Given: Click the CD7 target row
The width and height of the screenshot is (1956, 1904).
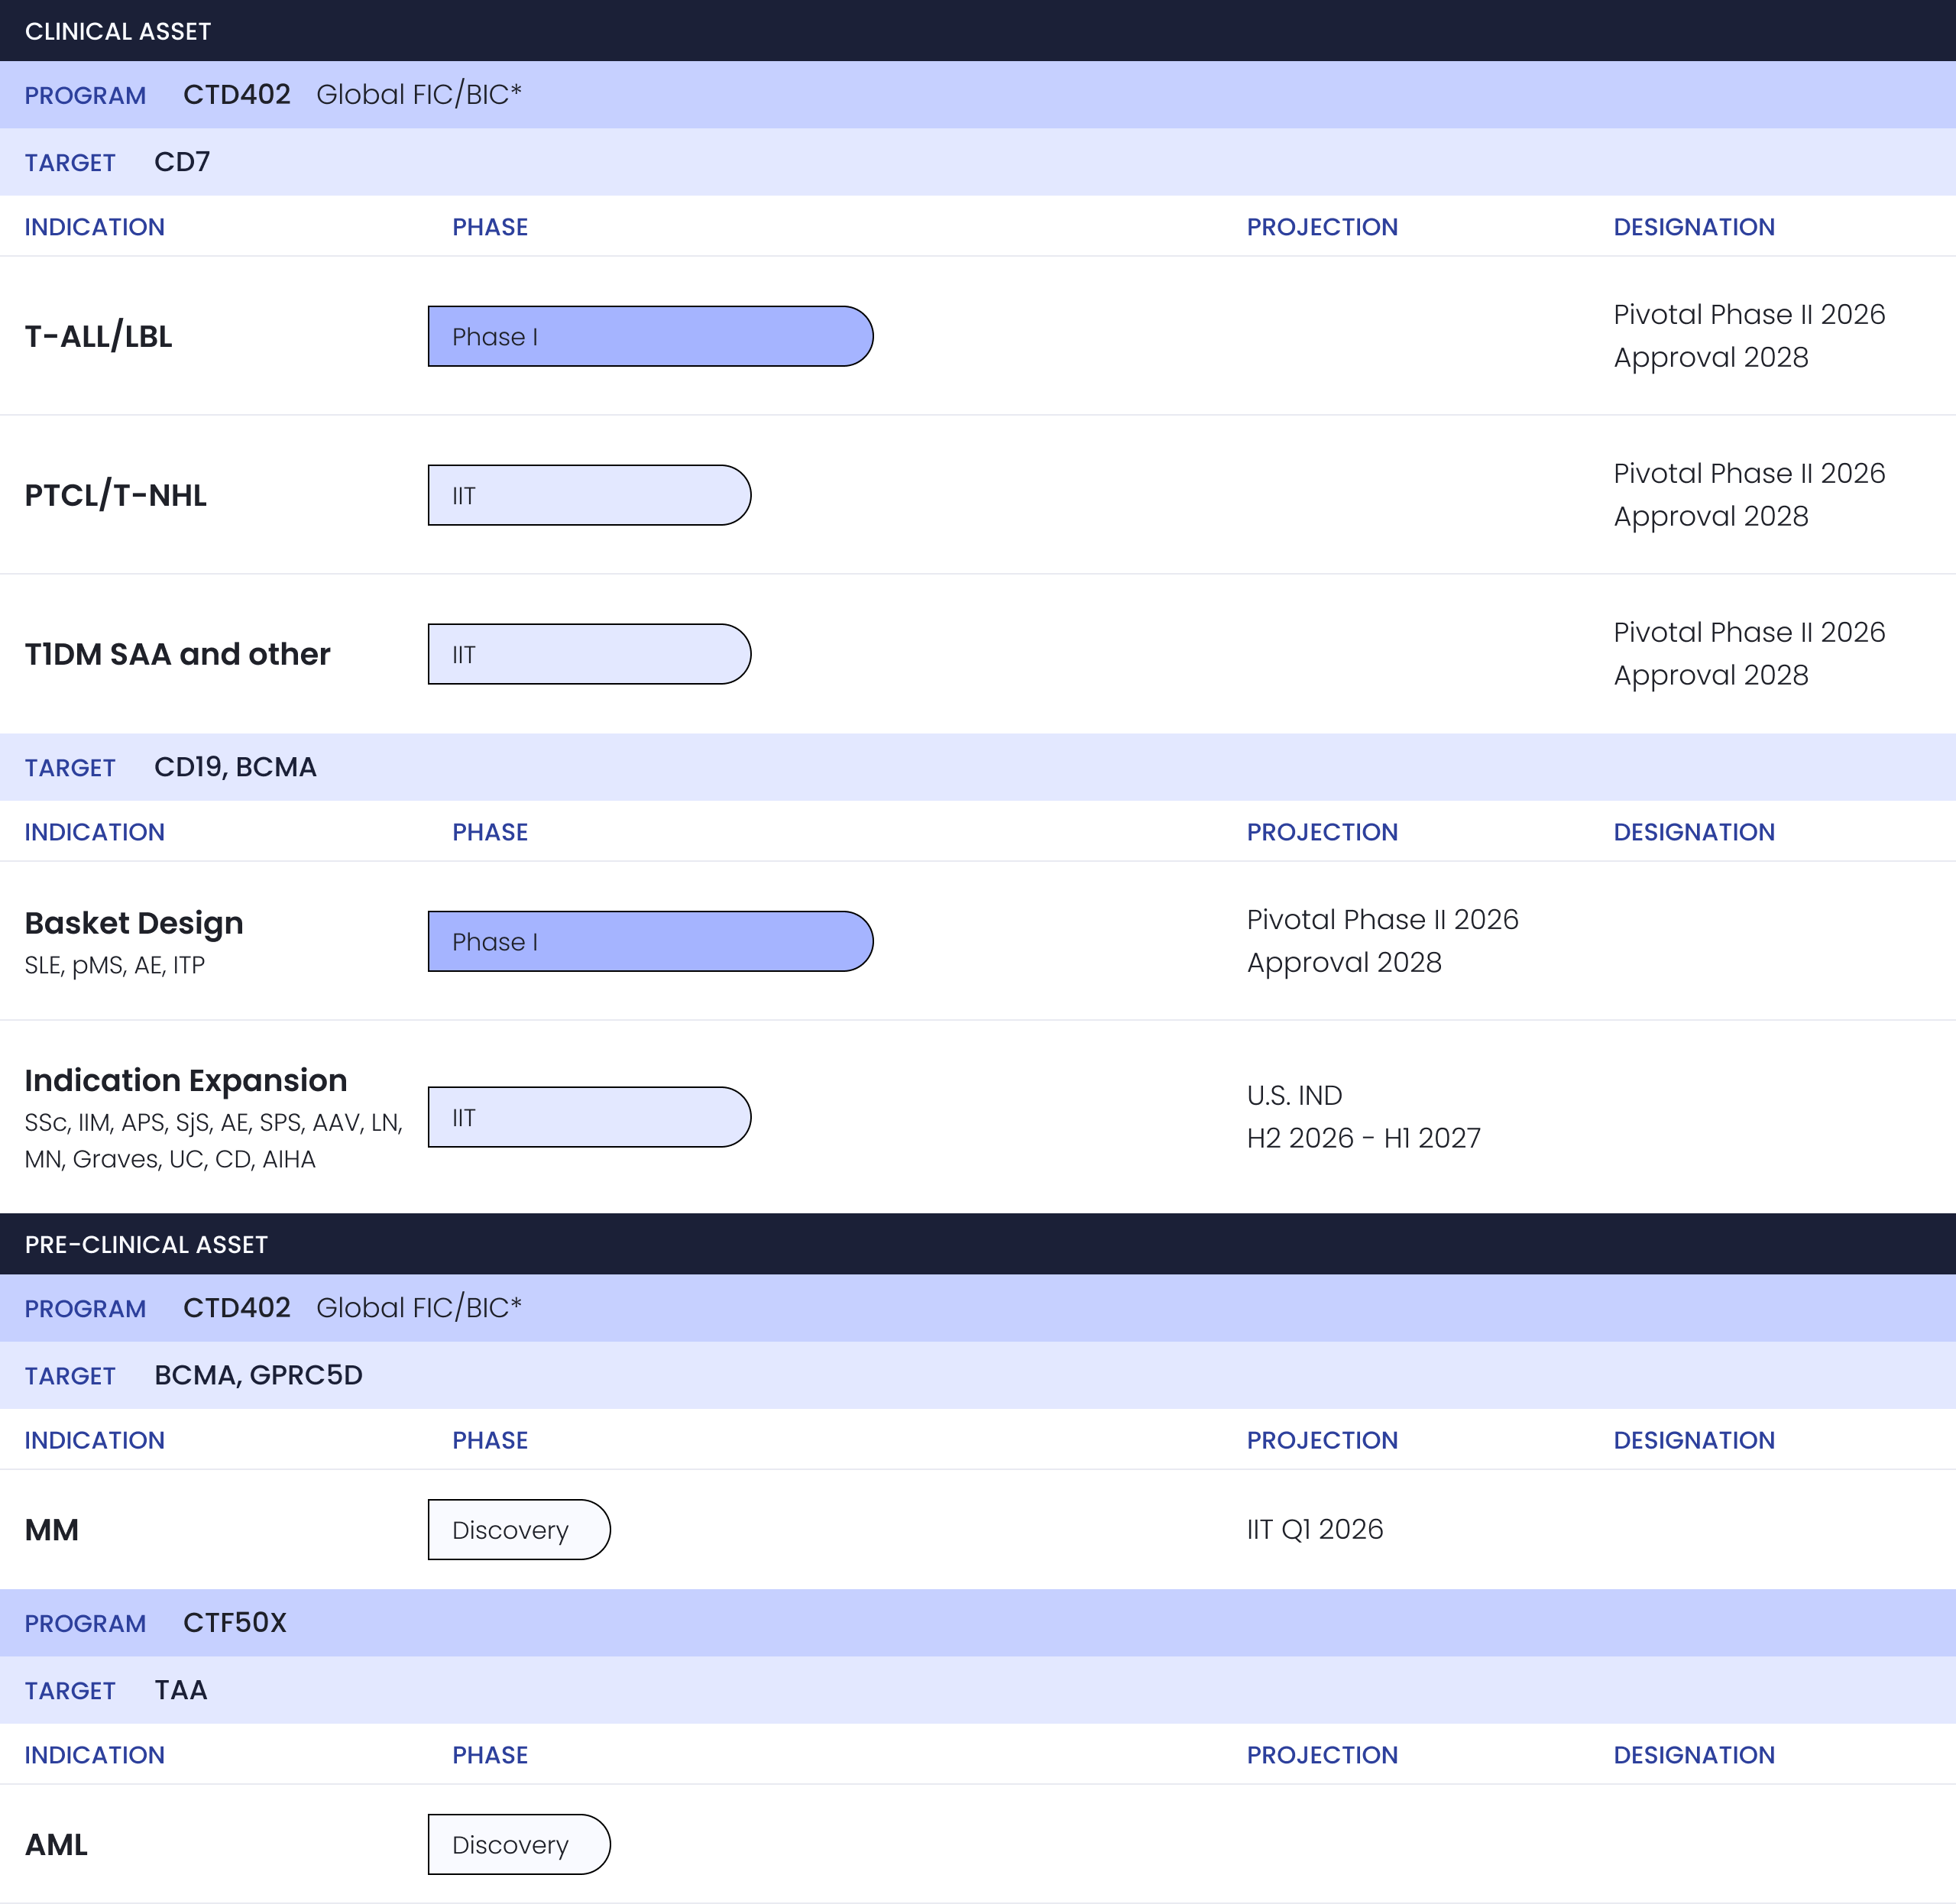Looking at the screenshot, I should tap(182, 162).
